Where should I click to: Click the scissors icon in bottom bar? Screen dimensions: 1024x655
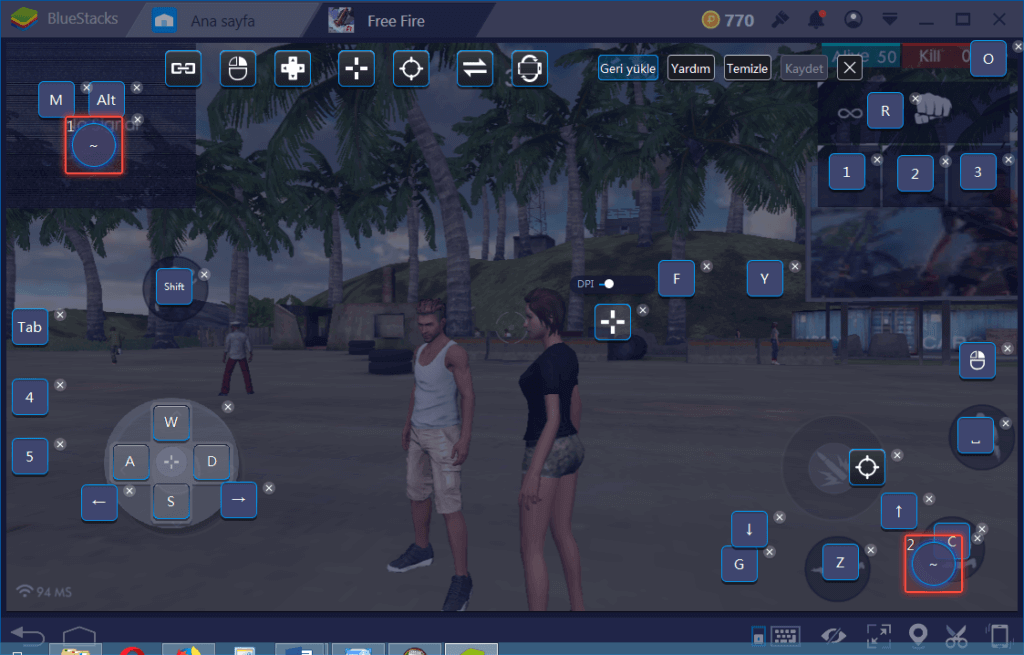coord(956,635)
